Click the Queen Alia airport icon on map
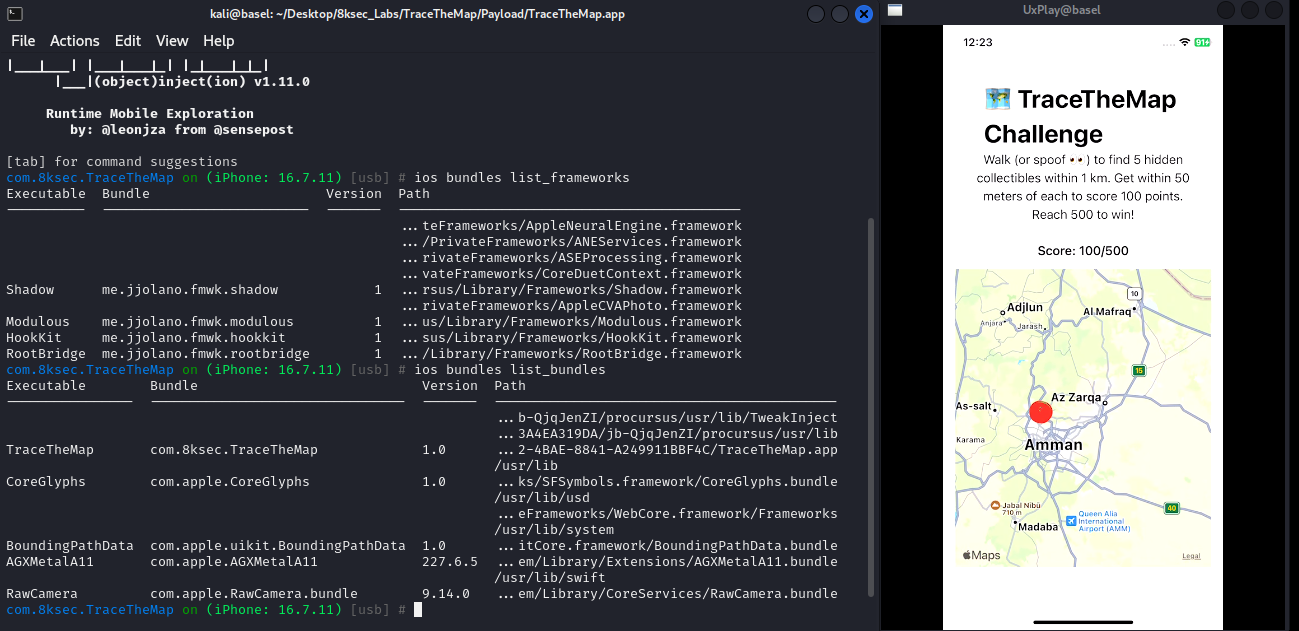 pos(1071,520)
